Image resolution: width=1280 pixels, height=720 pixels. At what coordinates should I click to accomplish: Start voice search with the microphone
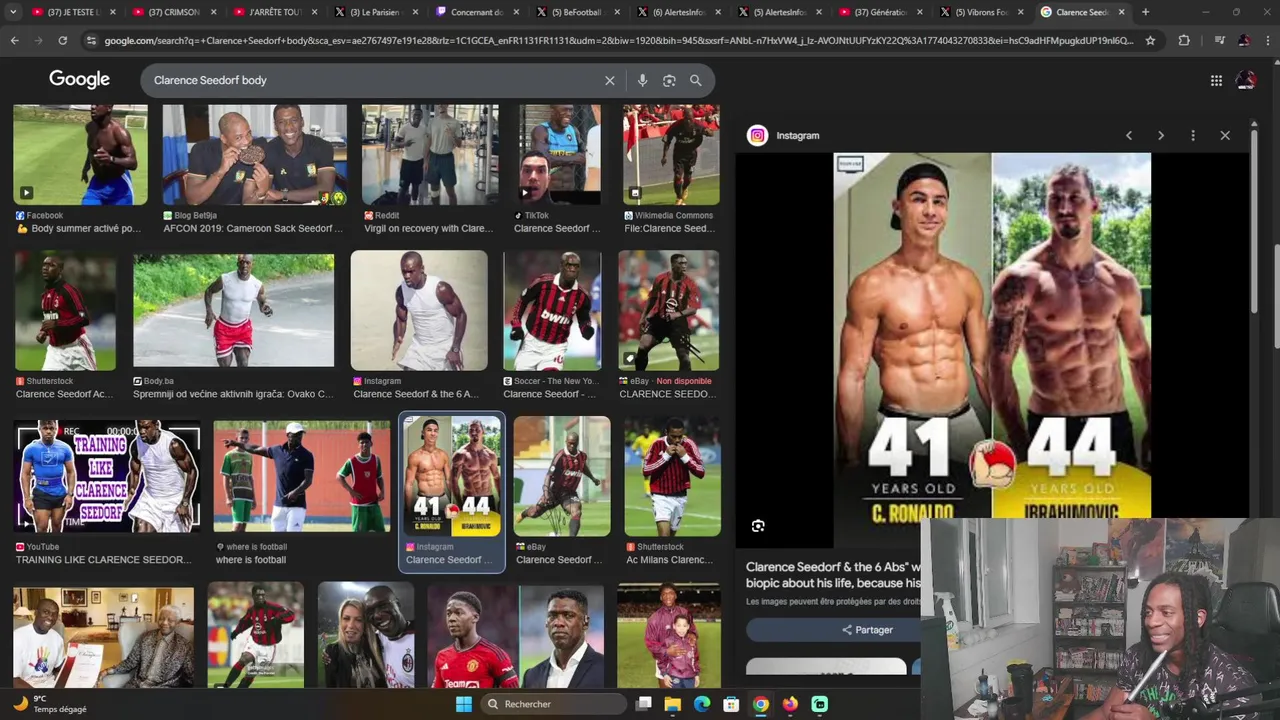[x=642, y=80]
